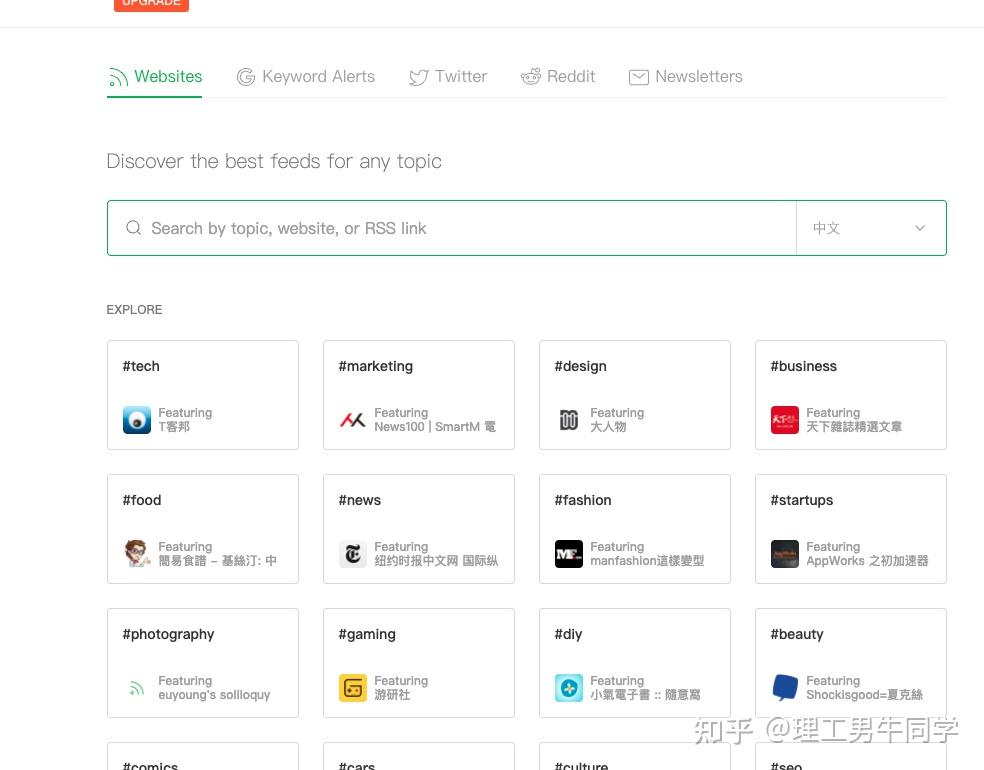This screenshot has width=984, height=770.
Task: Click the manfashion MF icon
Action: 569,553
